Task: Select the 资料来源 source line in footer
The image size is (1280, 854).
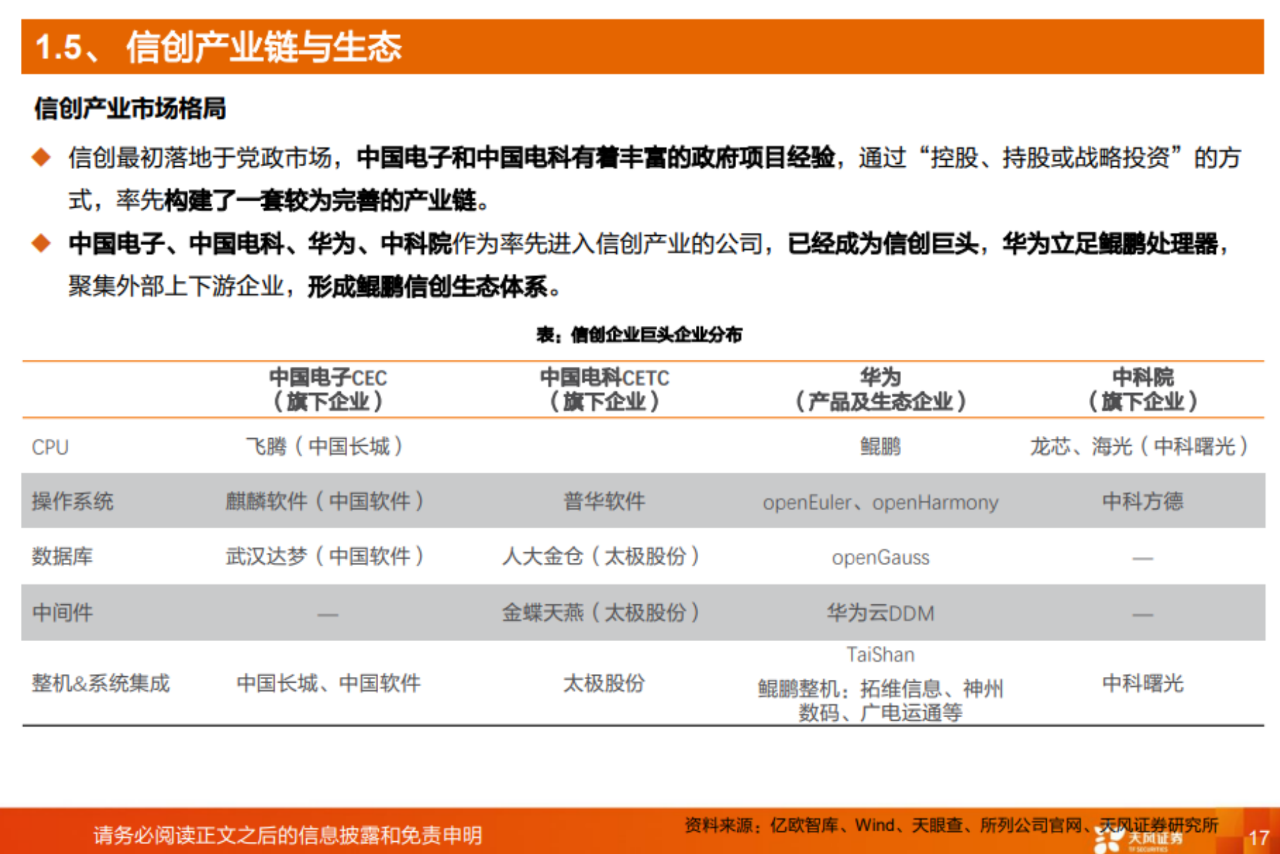Action: (x=950, y=826)
